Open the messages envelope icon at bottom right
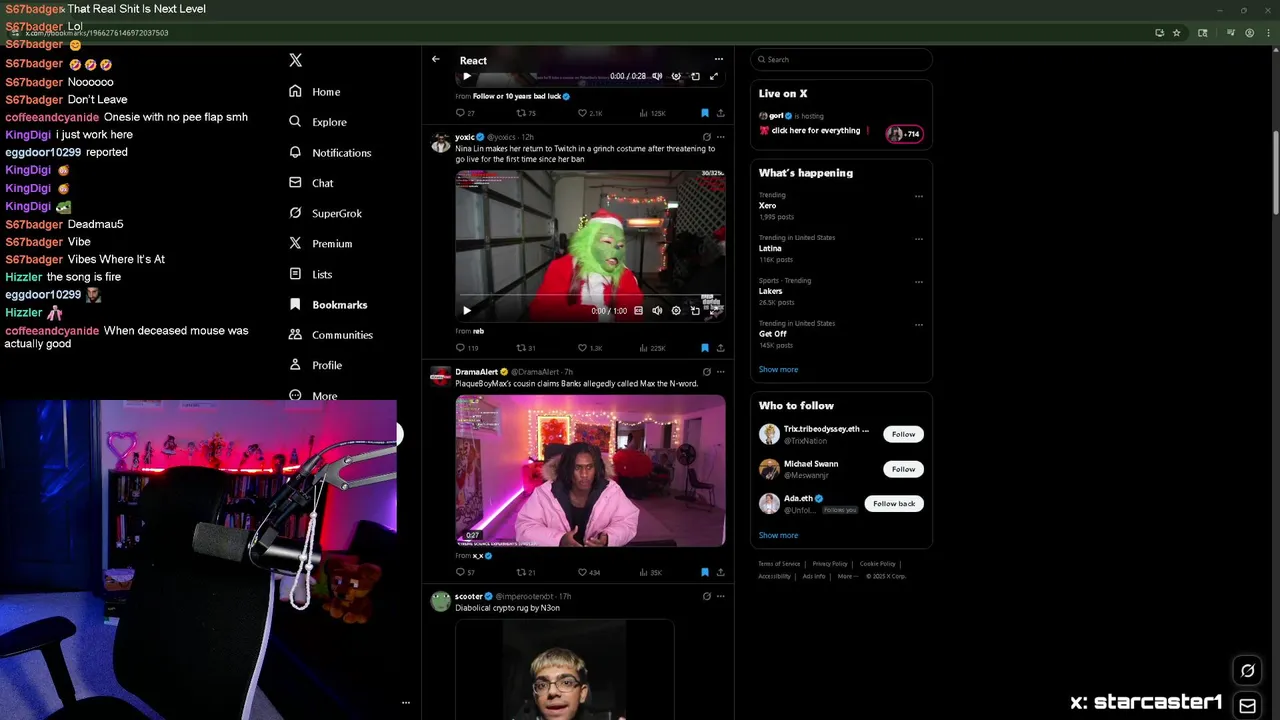Screen dimensions: 1280x720 pyautogui.click(x=1247, y=705)
